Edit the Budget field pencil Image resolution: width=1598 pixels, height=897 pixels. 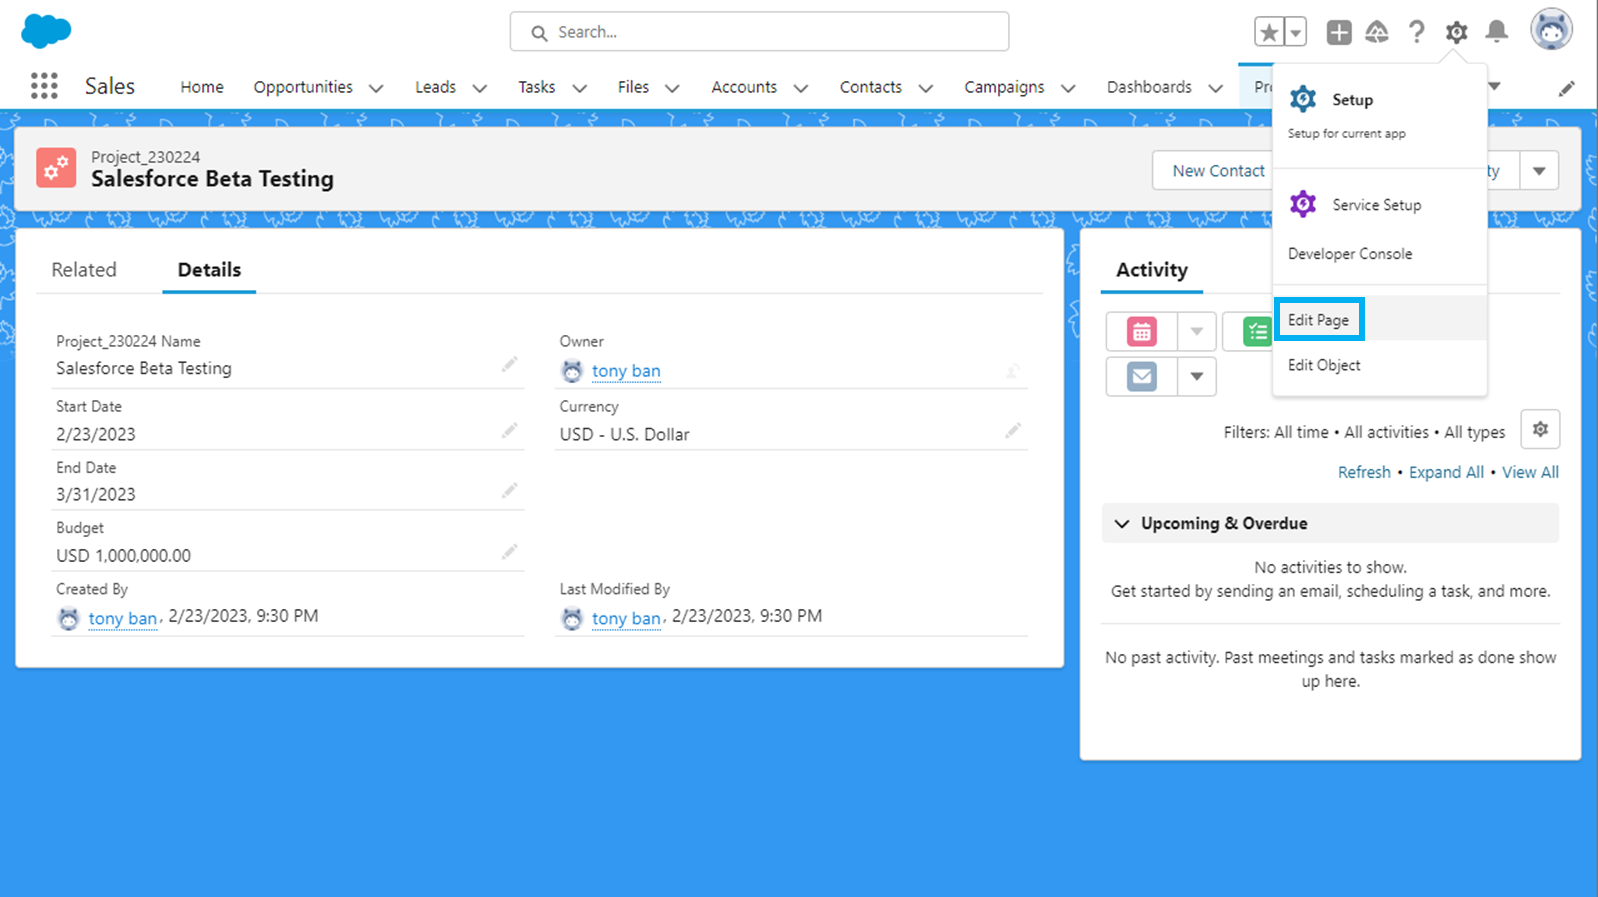click(509, 551)
